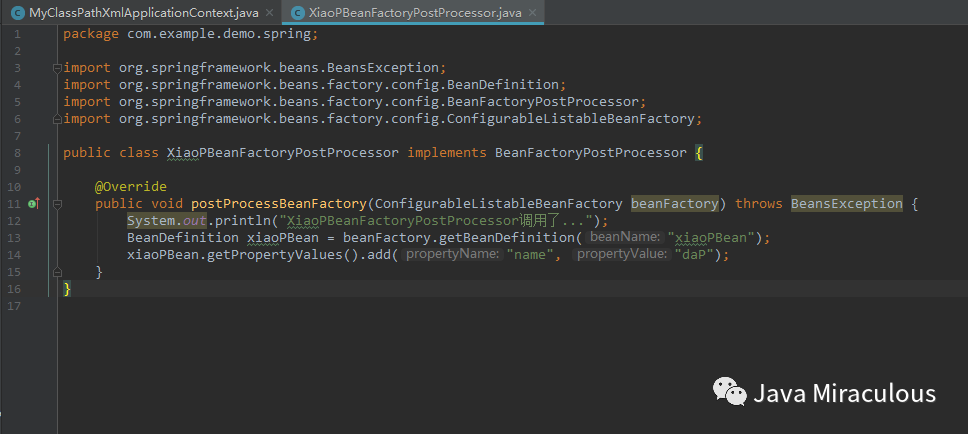This screenshot has width=968, height=434.
Task: Collapse postProcessBeanFactory method fold on line 11
Action: 57,203
